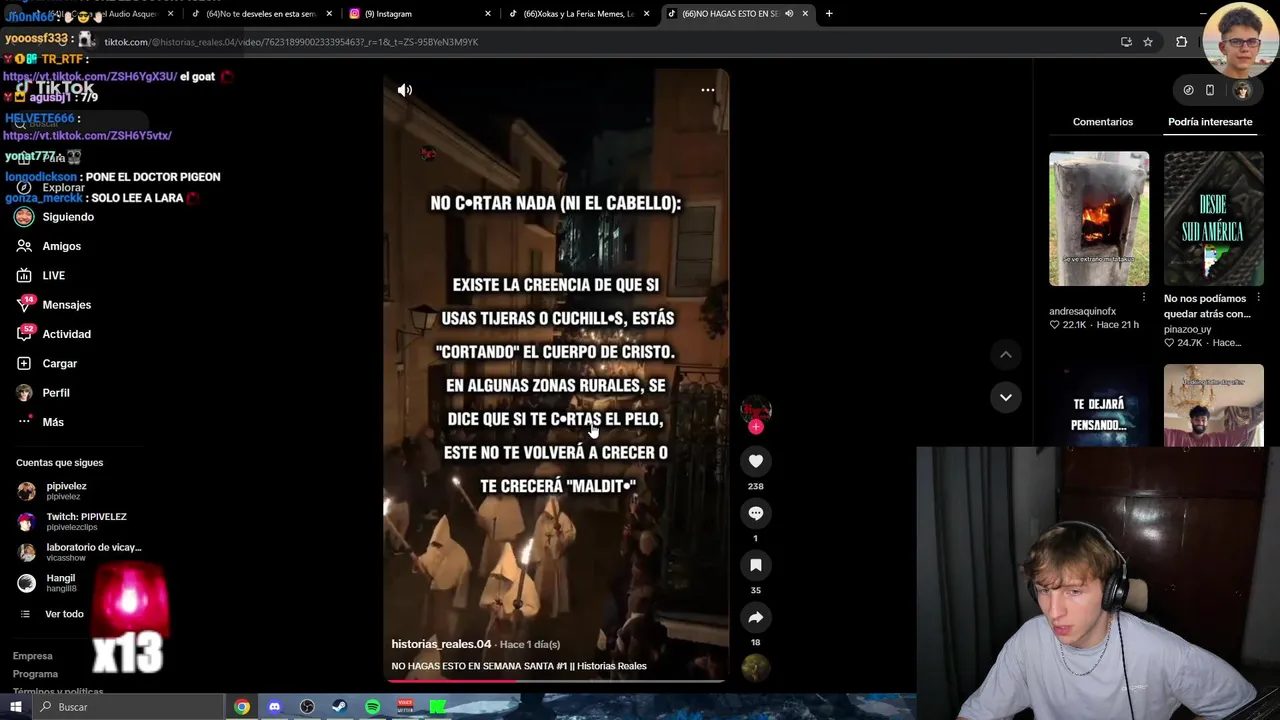Share the video with the arrow icon
Image resolution: width=1280 pixels, height=720 pixels.
[756, 617]
